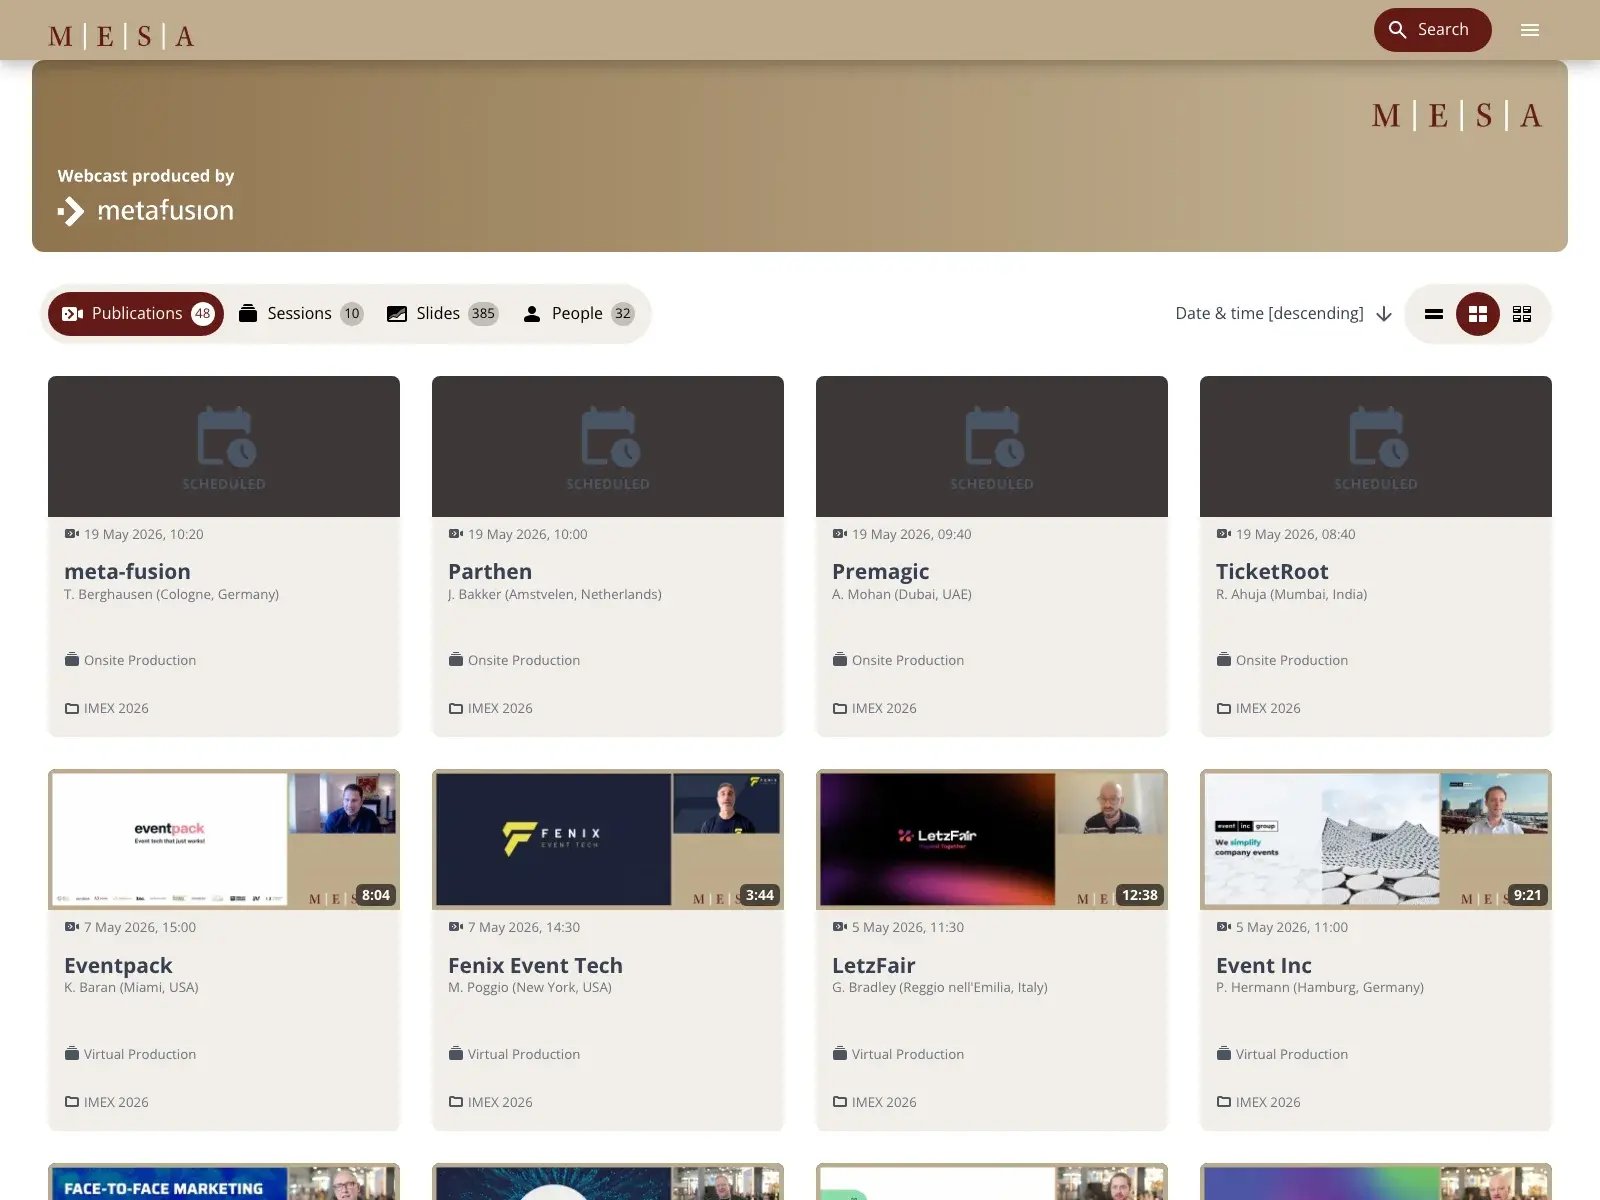Screen dimensions: 1600x1200
Task: Click speaker text P. Hermann (Hamburg, Germany)
Action: pos(1320,987)
